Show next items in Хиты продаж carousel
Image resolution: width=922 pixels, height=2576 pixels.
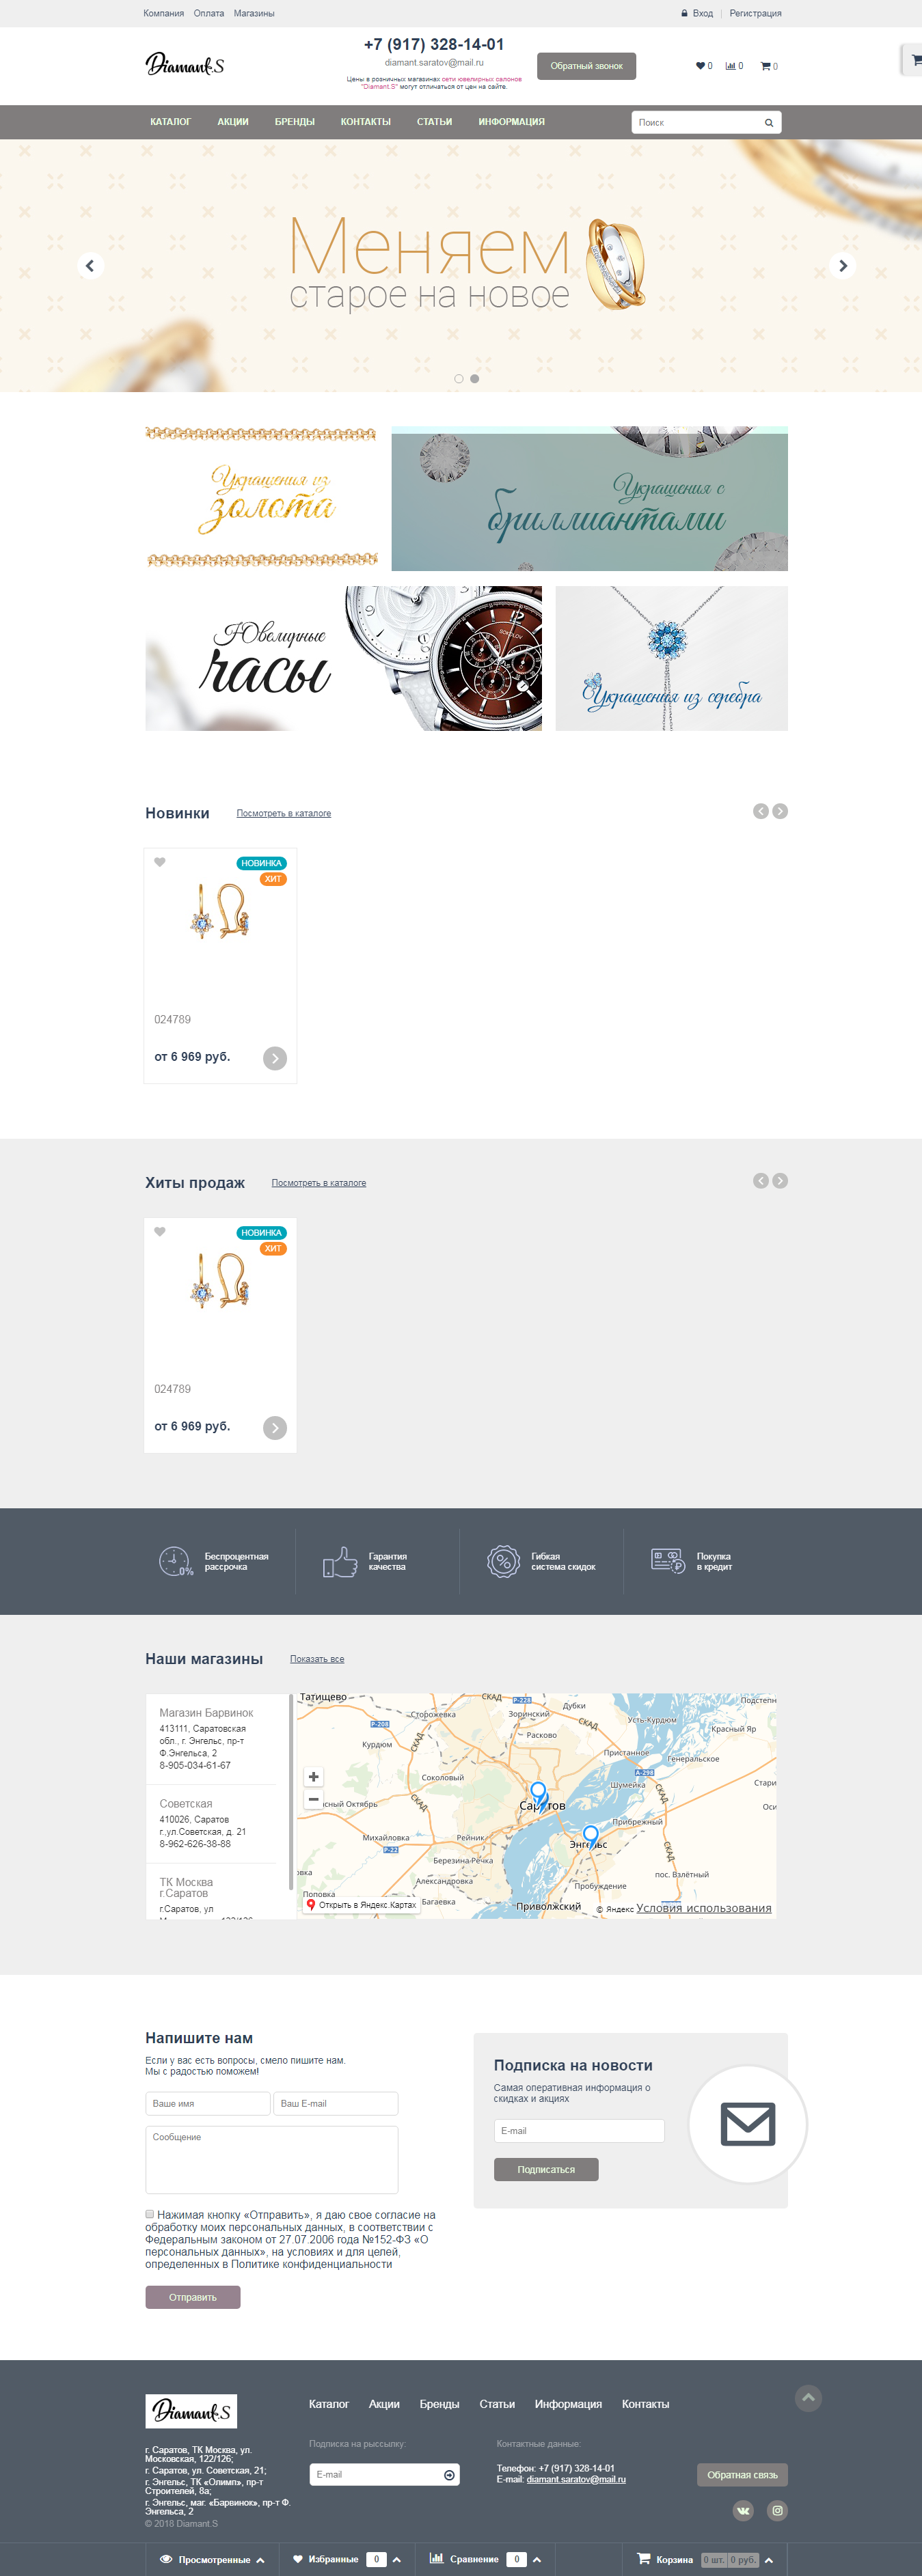point(780,1181)
